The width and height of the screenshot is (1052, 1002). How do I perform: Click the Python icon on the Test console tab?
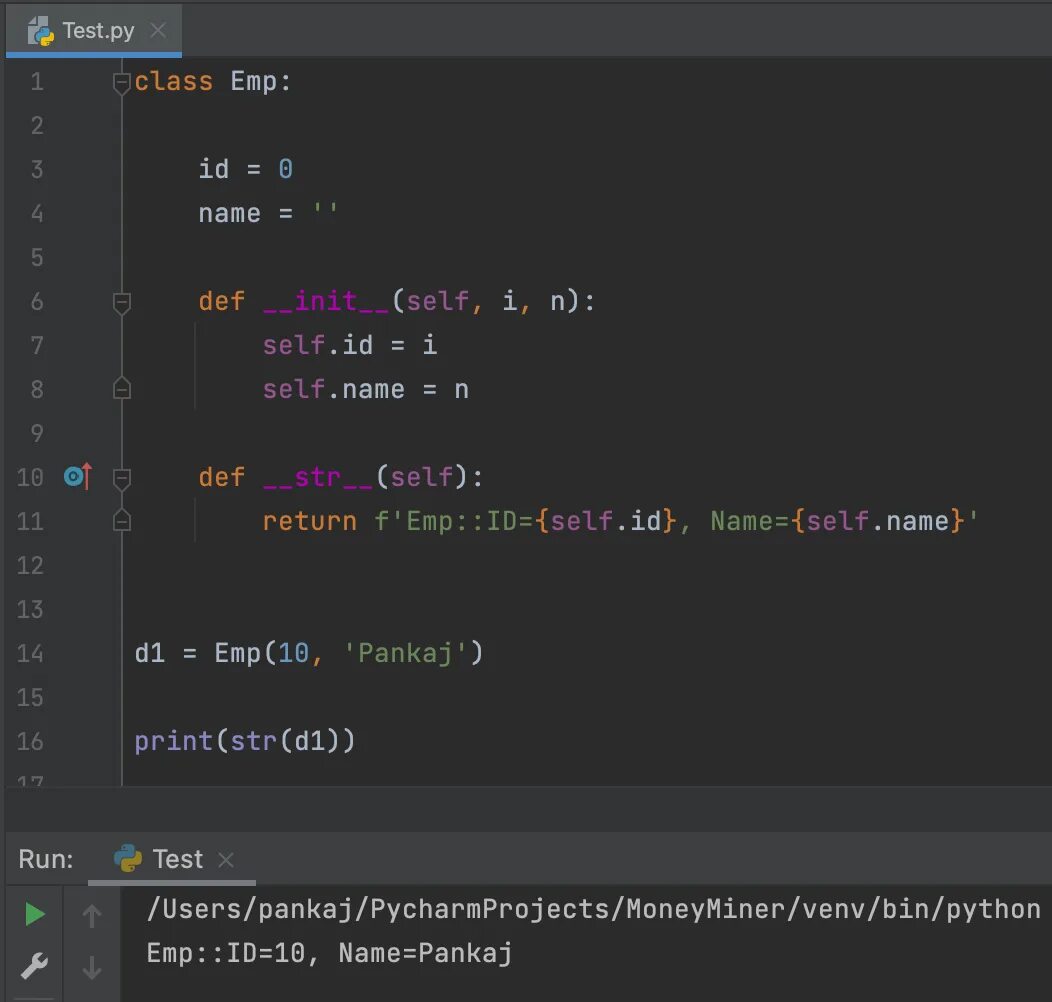127,858
